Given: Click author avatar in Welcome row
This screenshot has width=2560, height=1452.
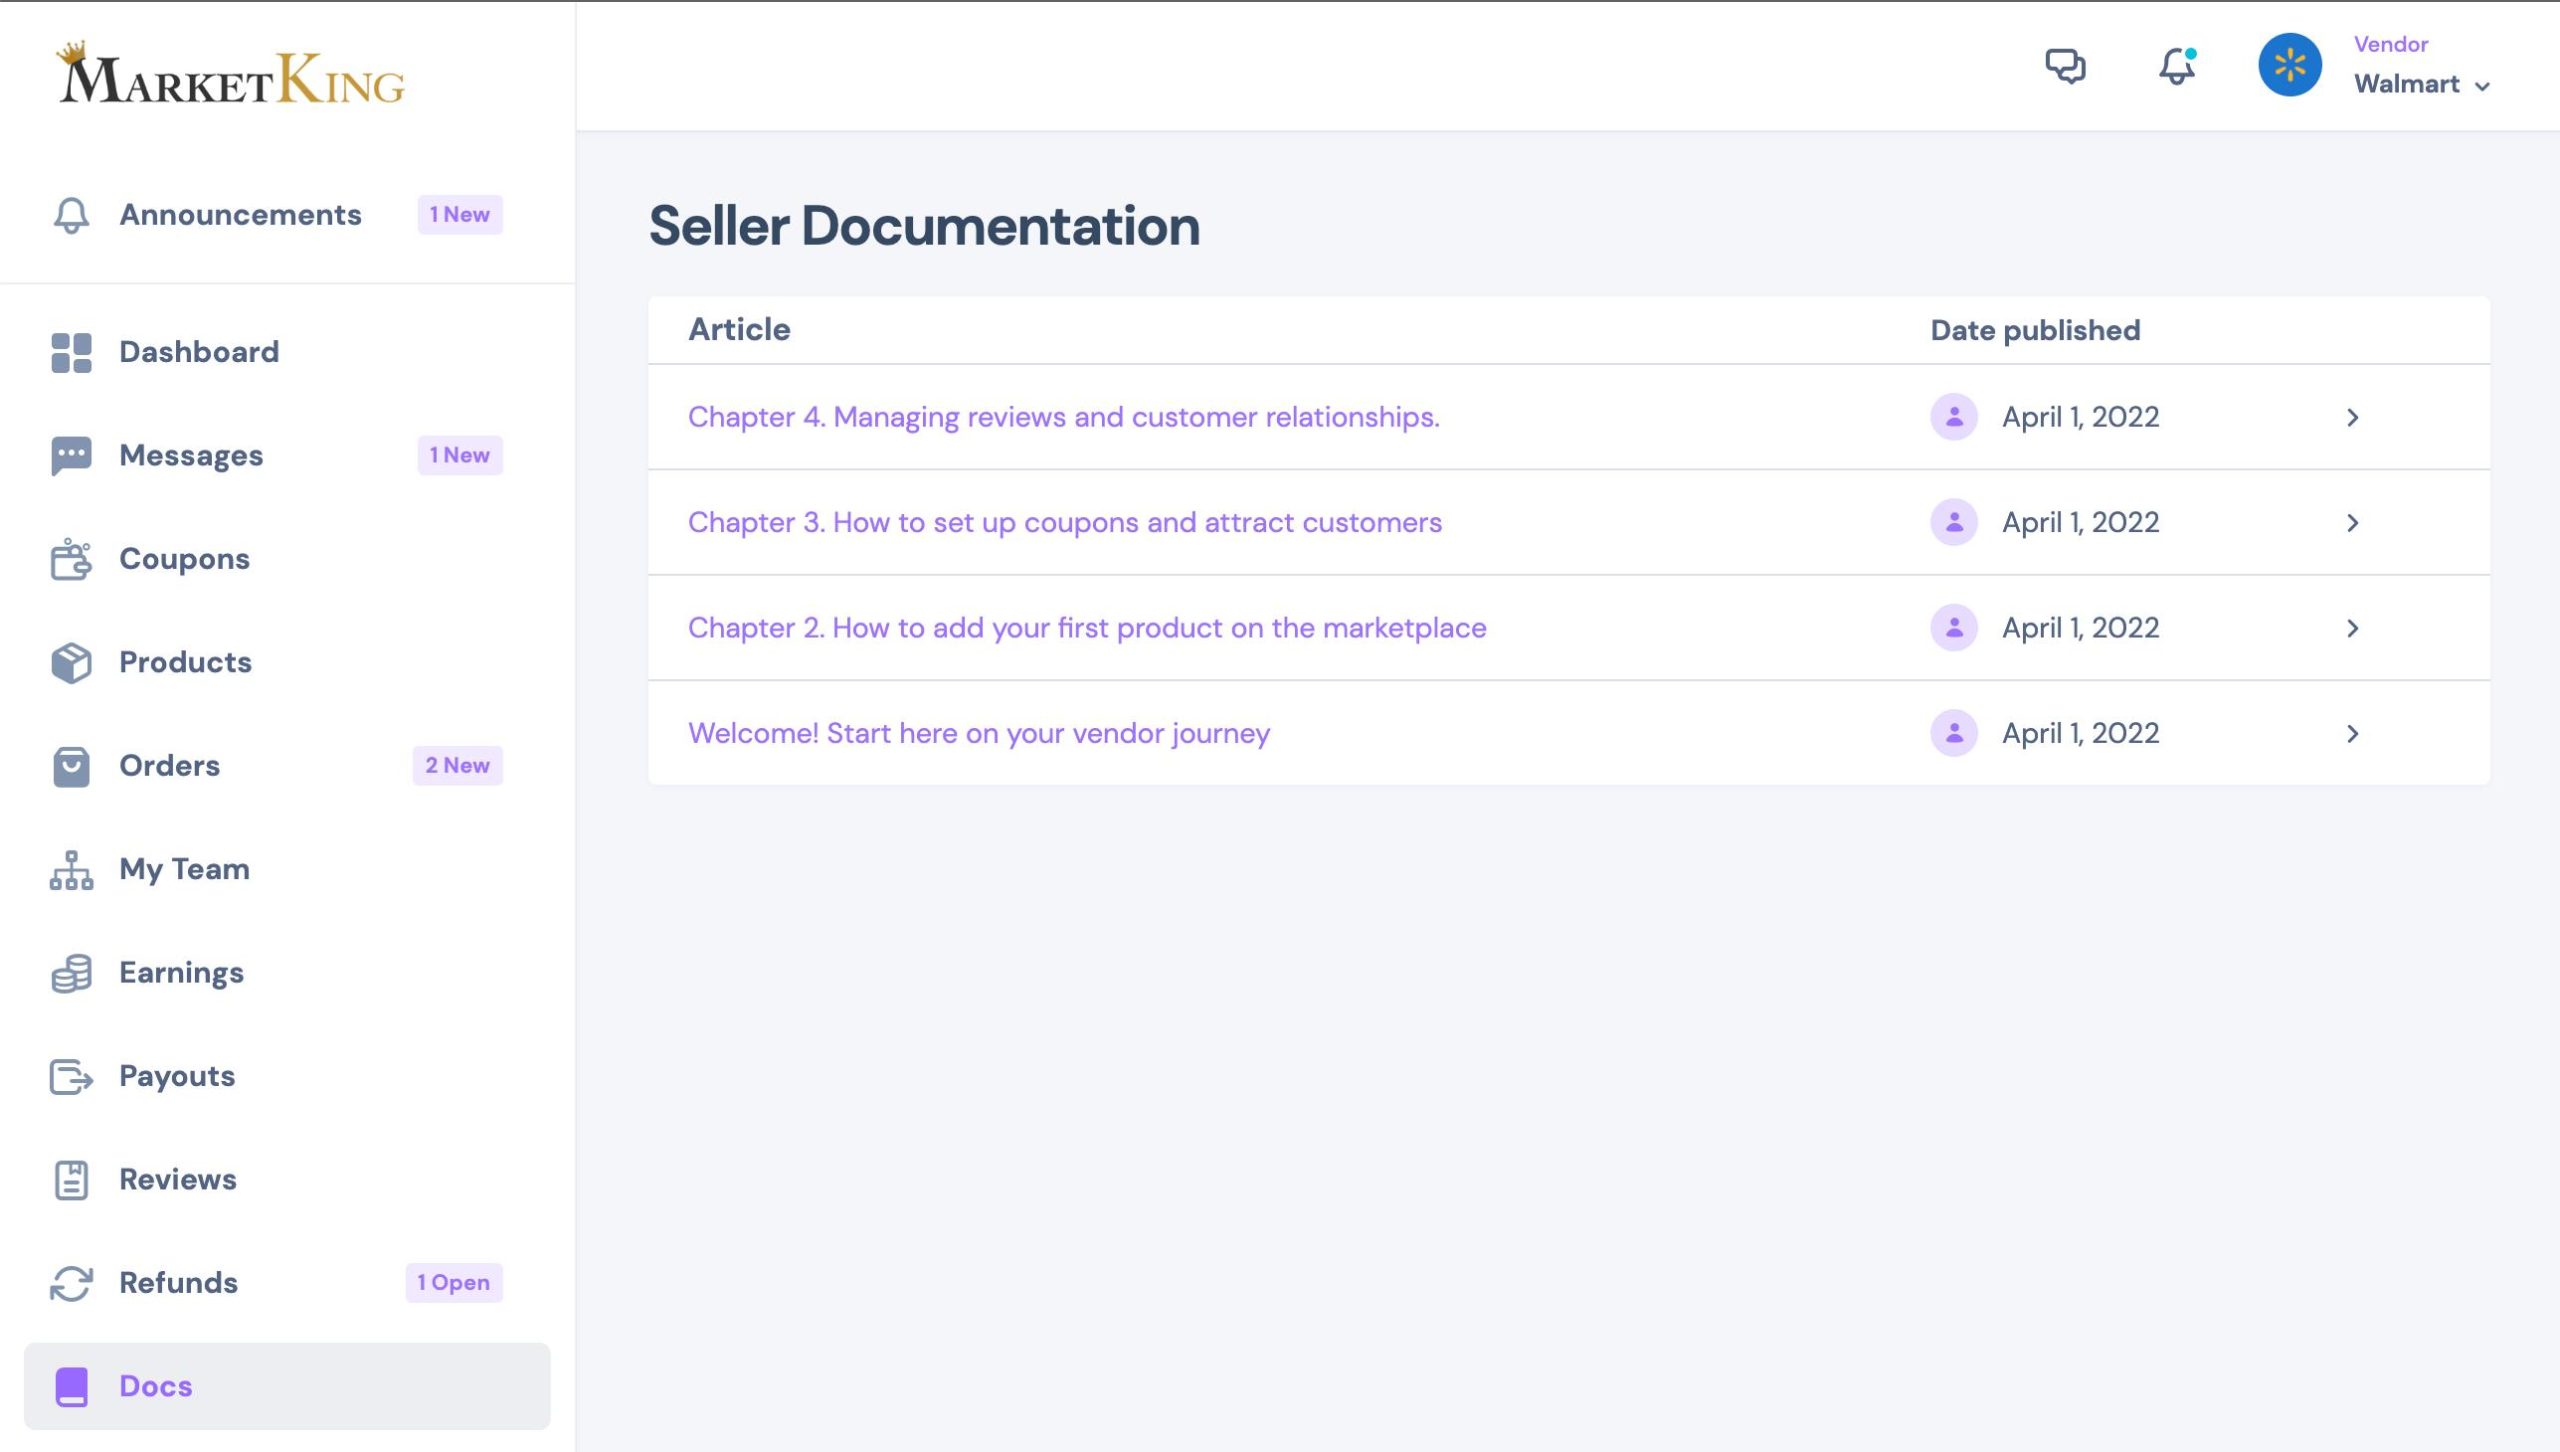Looking at the screenshot, I should tap(1954, 733).
